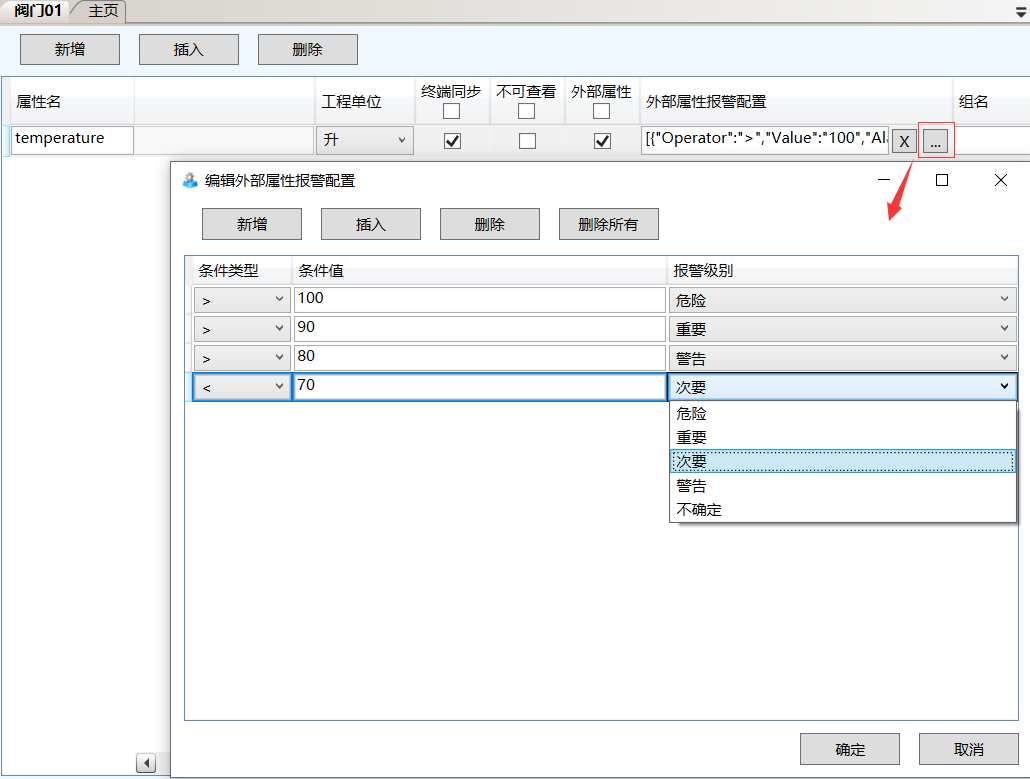This screenshot has width=1030, height=779.
Task: Switch to the 主页 tab
Action: point(103,11)
